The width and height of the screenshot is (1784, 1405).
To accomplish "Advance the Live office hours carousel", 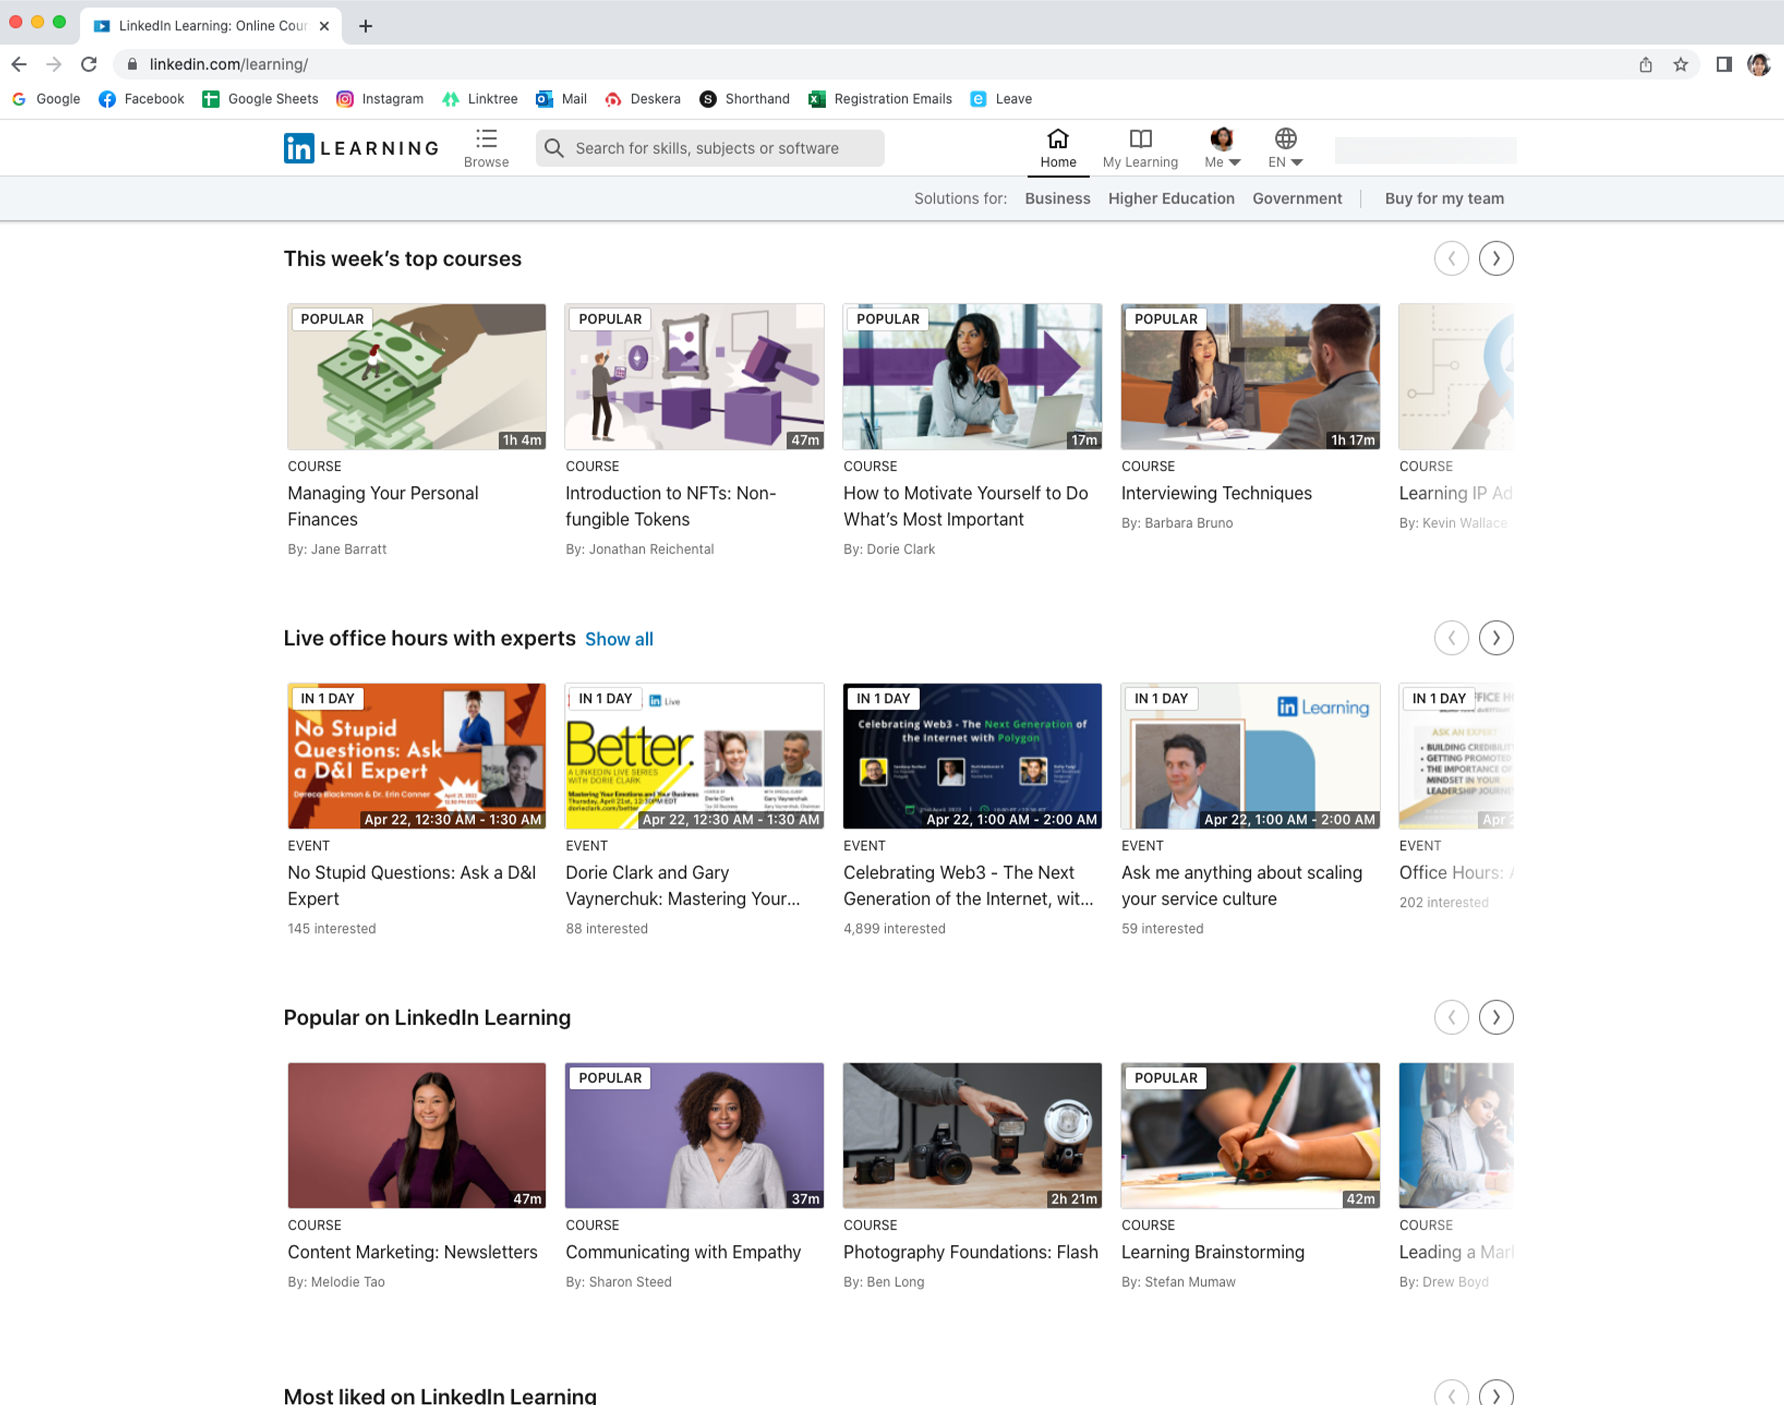I will coord(1495,638).
